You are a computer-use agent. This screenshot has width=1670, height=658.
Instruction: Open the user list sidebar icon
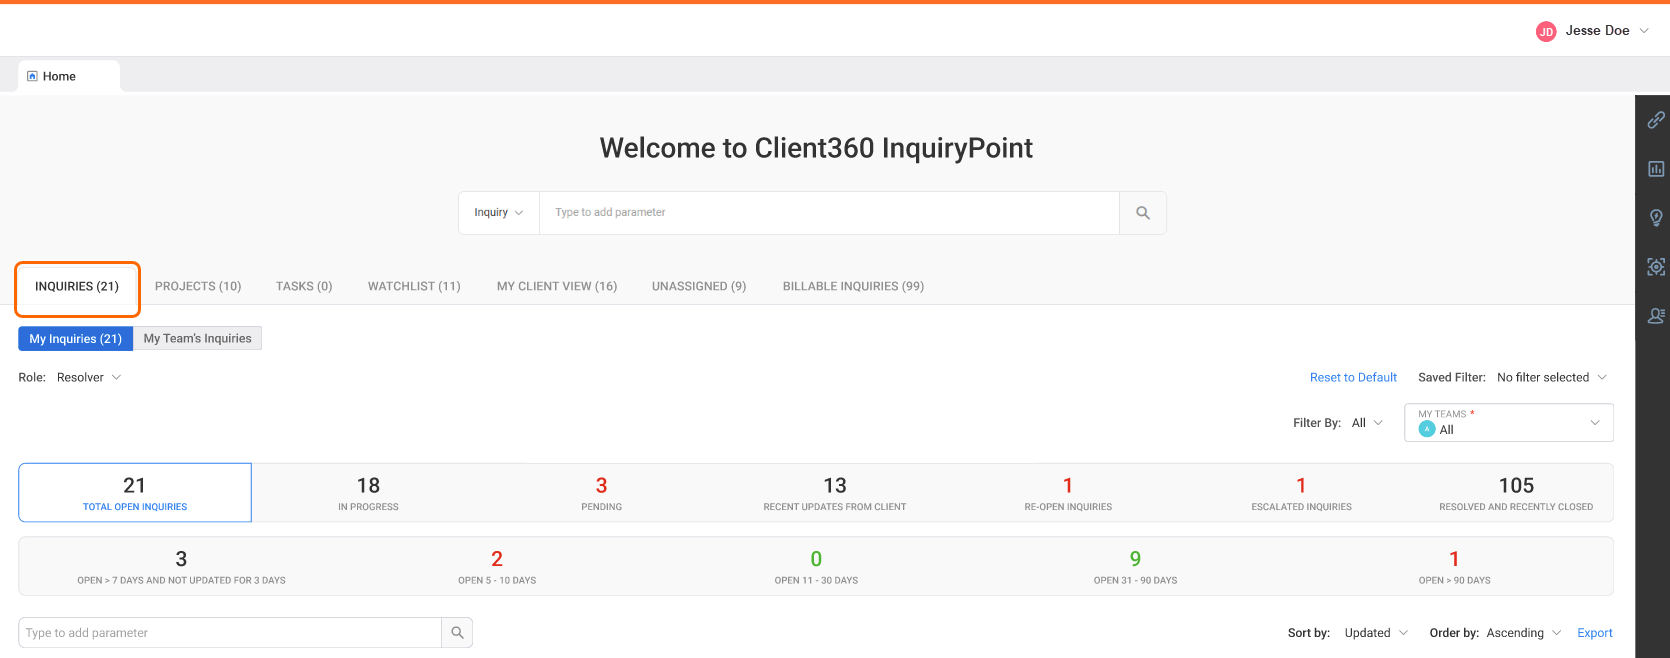(x=1656, y=316)
